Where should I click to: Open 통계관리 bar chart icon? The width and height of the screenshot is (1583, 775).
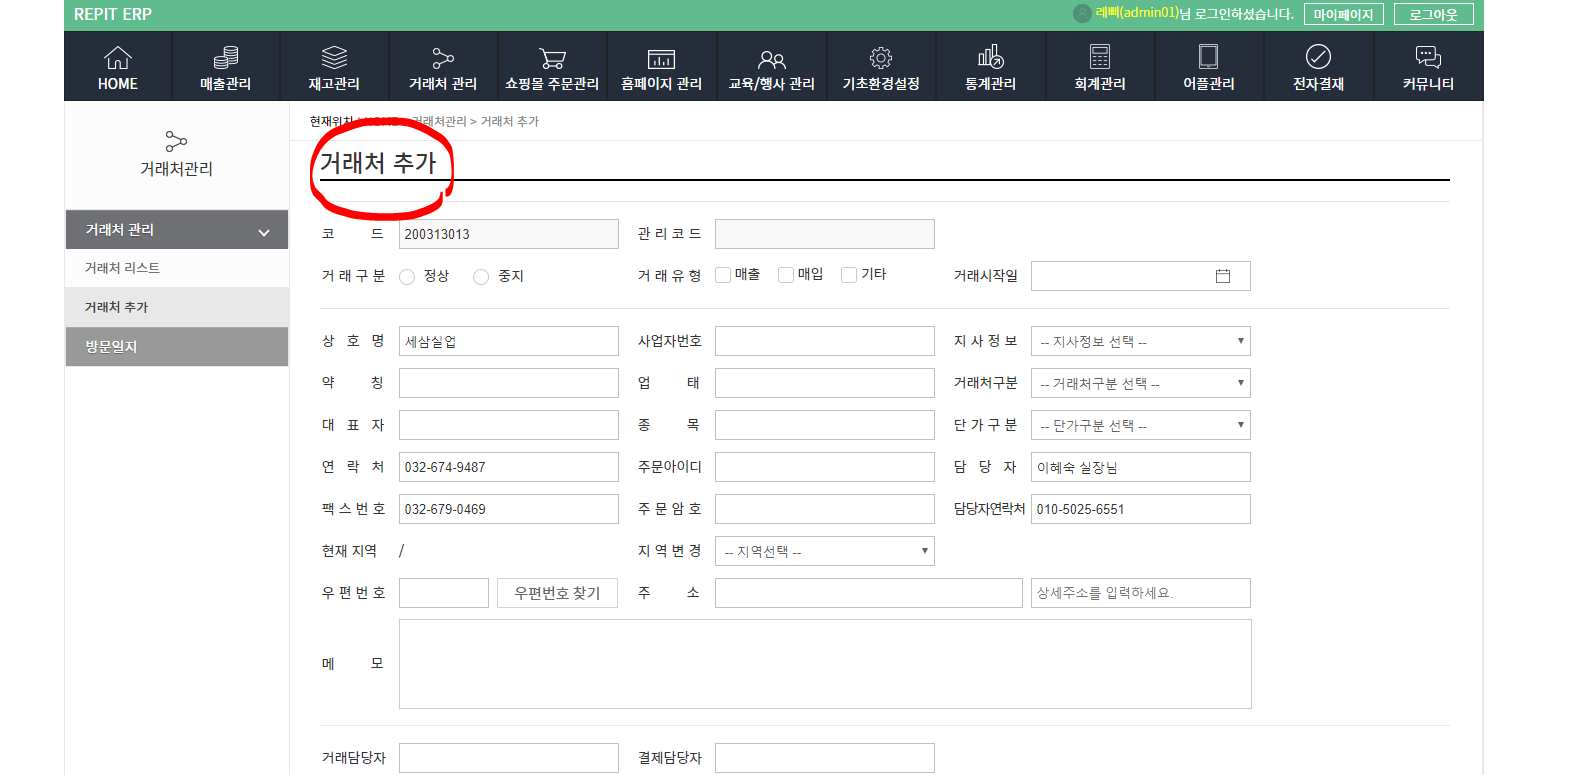(990, 57)
